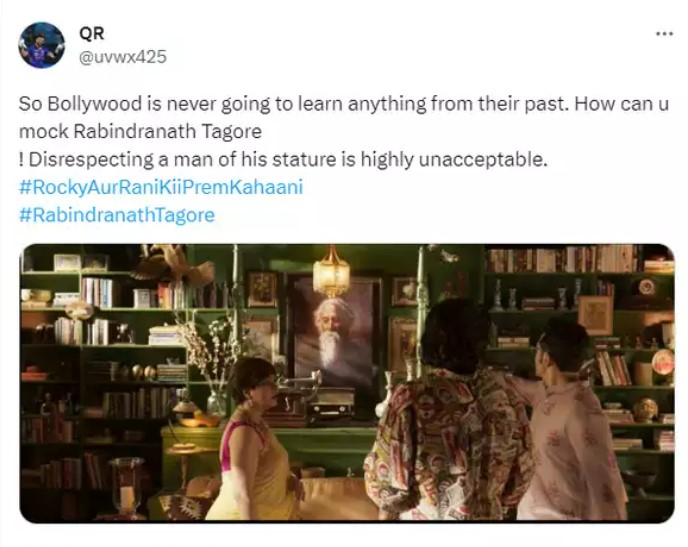The image size is (688, 547).
Task: Open the three-dot more options menu
Action: coord(664,34)
